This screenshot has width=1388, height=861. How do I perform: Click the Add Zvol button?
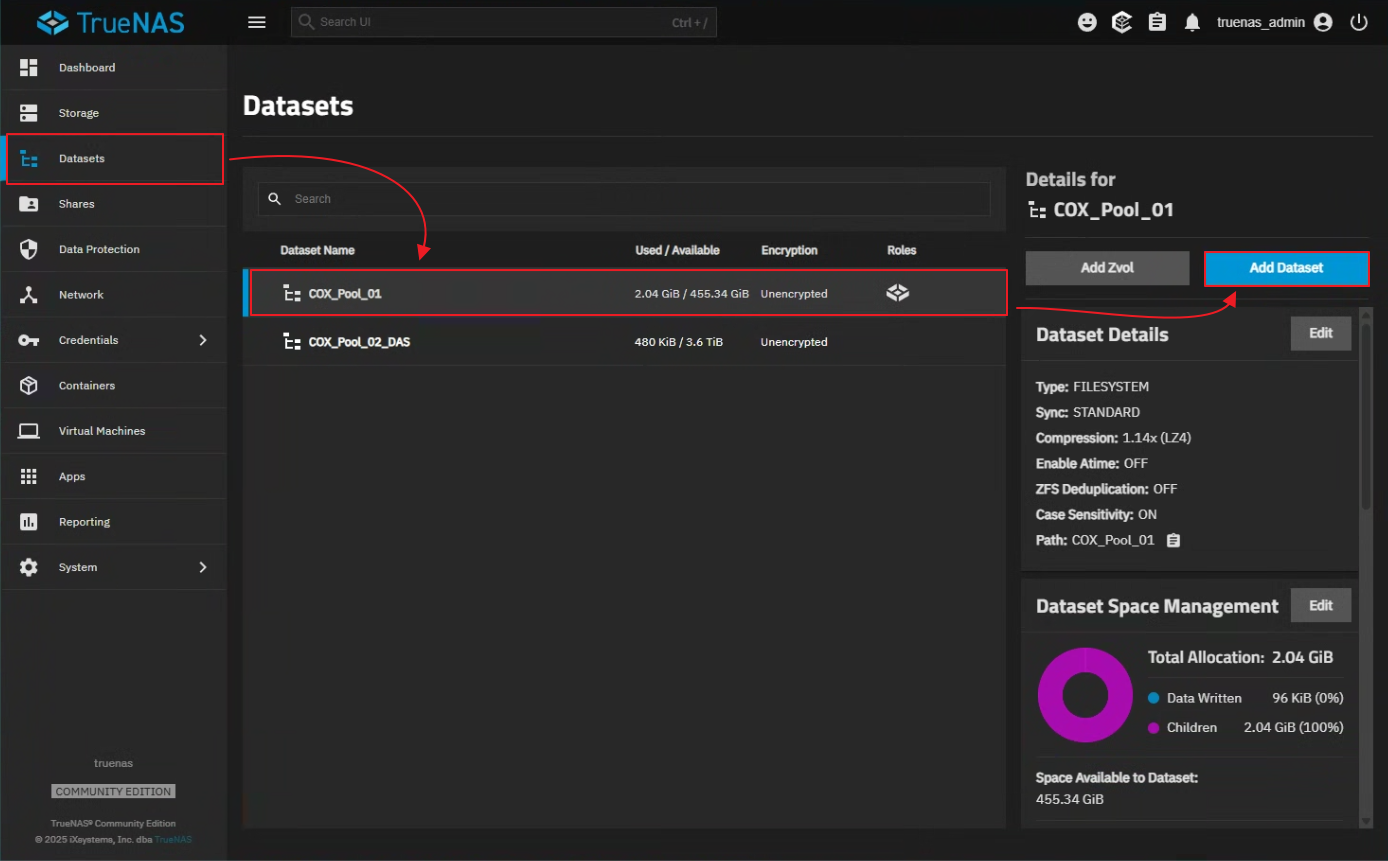pyautogui.click(x=1107, y=268)
